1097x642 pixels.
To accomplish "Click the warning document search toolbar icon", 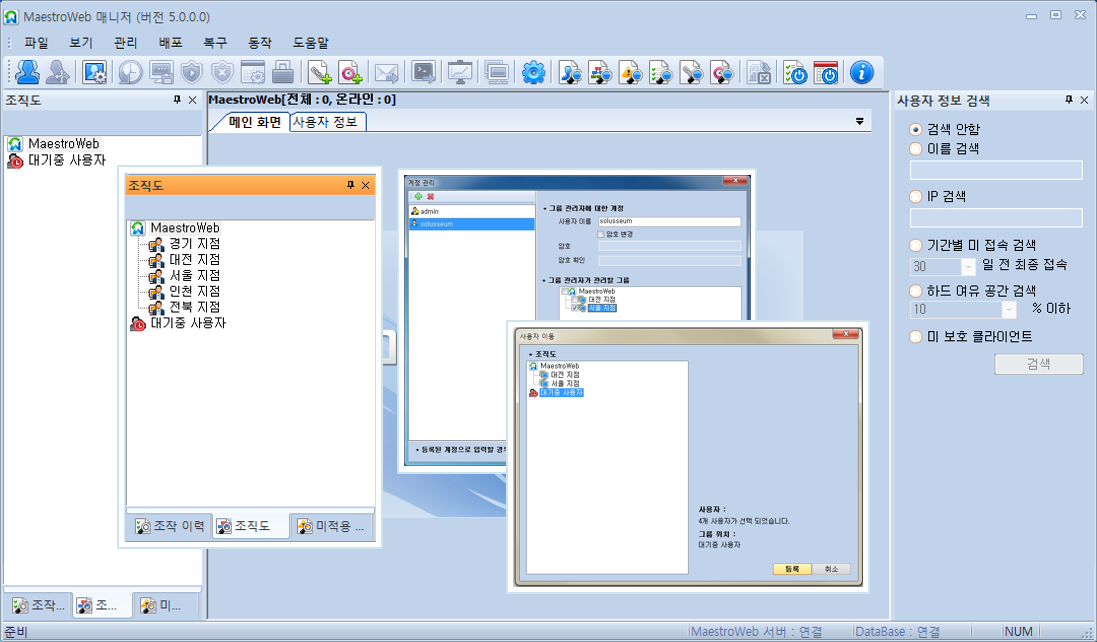I will (631, 72).
